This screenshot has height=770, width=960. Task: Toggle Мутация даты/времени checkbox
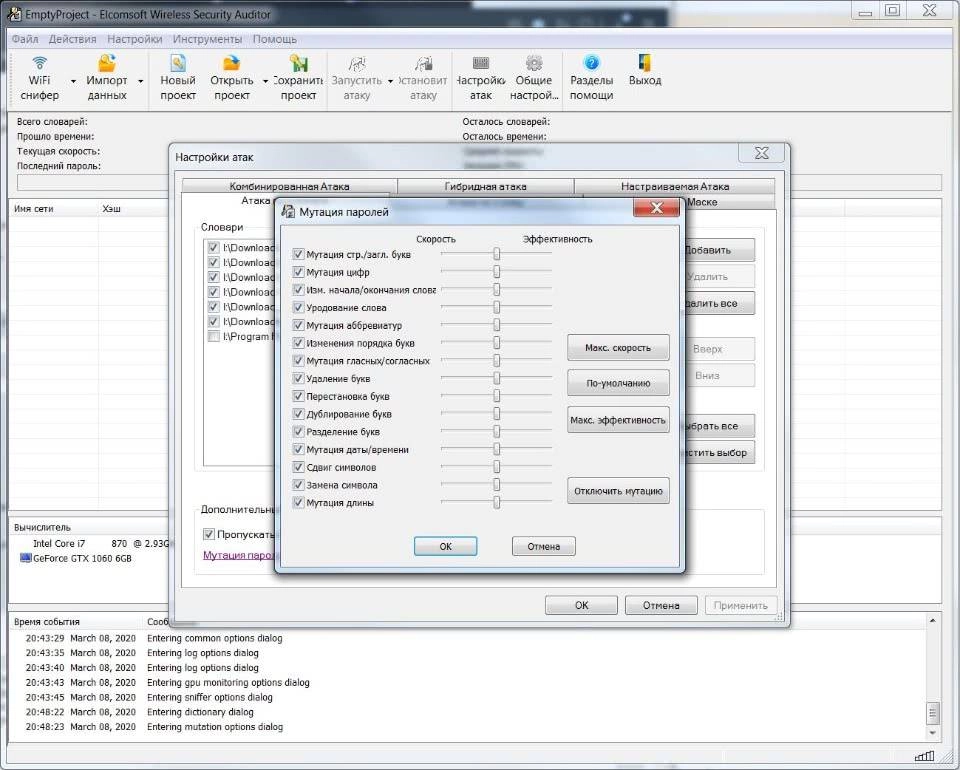tap(298, 449)
